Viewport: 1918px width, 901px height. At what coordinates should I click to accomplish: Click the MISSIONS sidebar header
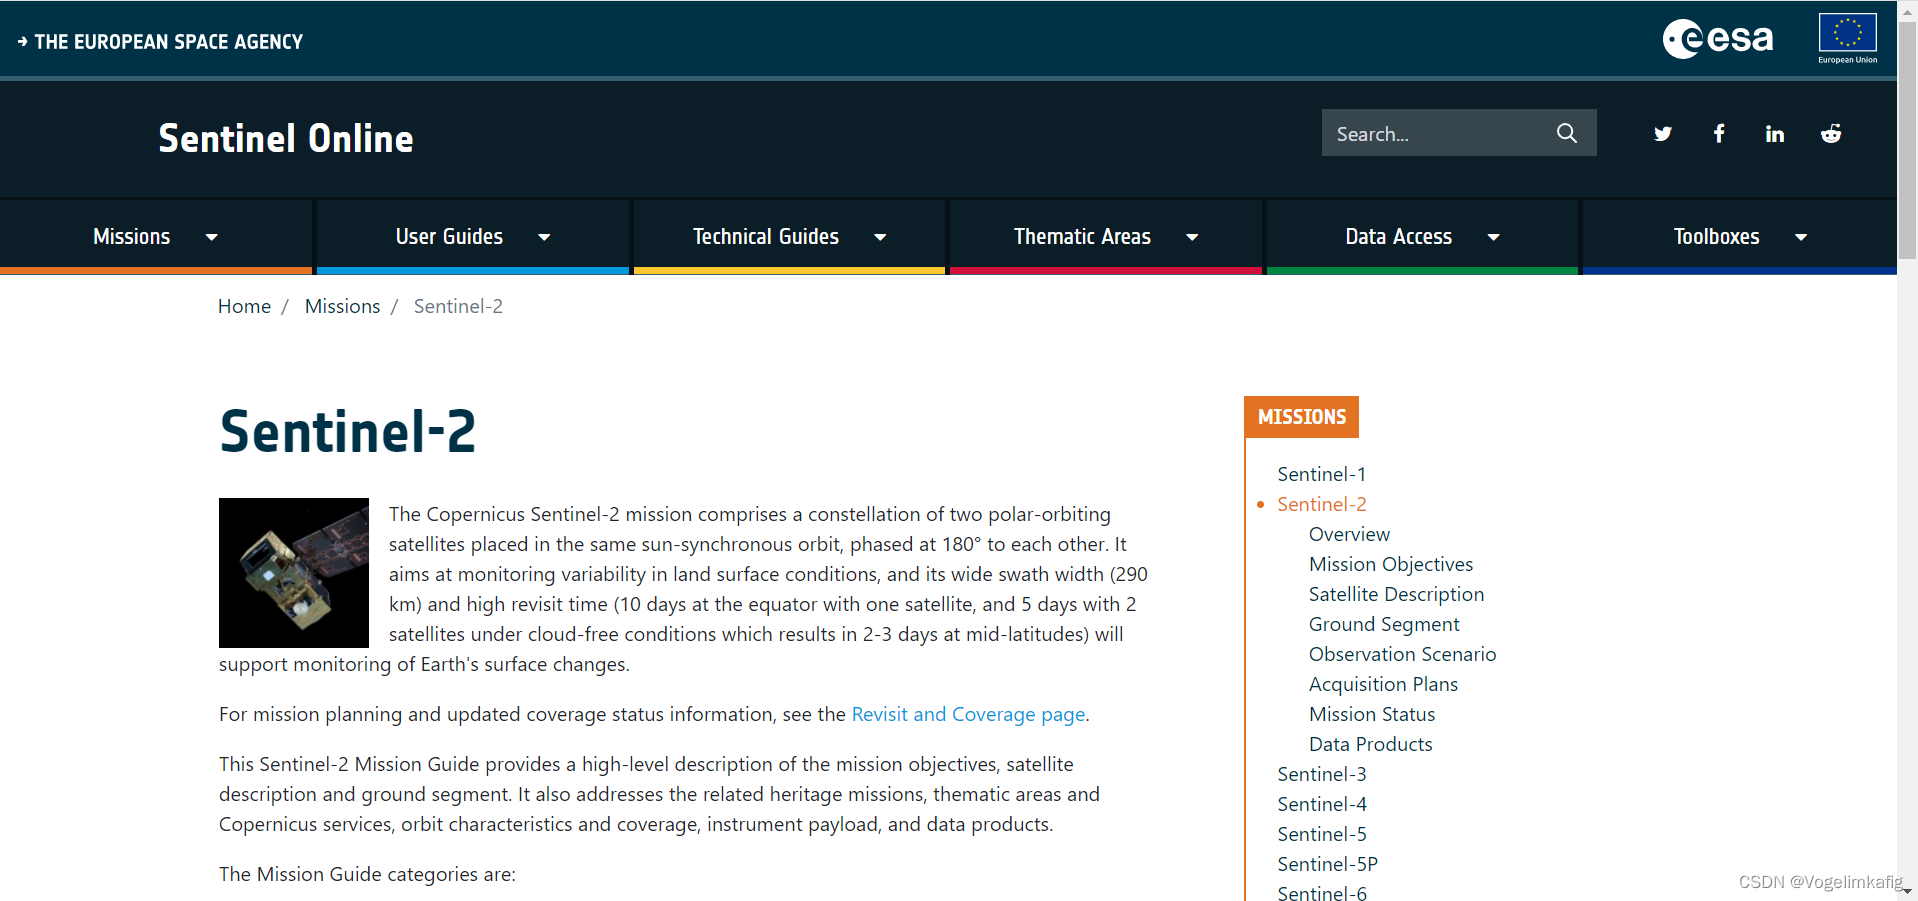[1301, 417]
